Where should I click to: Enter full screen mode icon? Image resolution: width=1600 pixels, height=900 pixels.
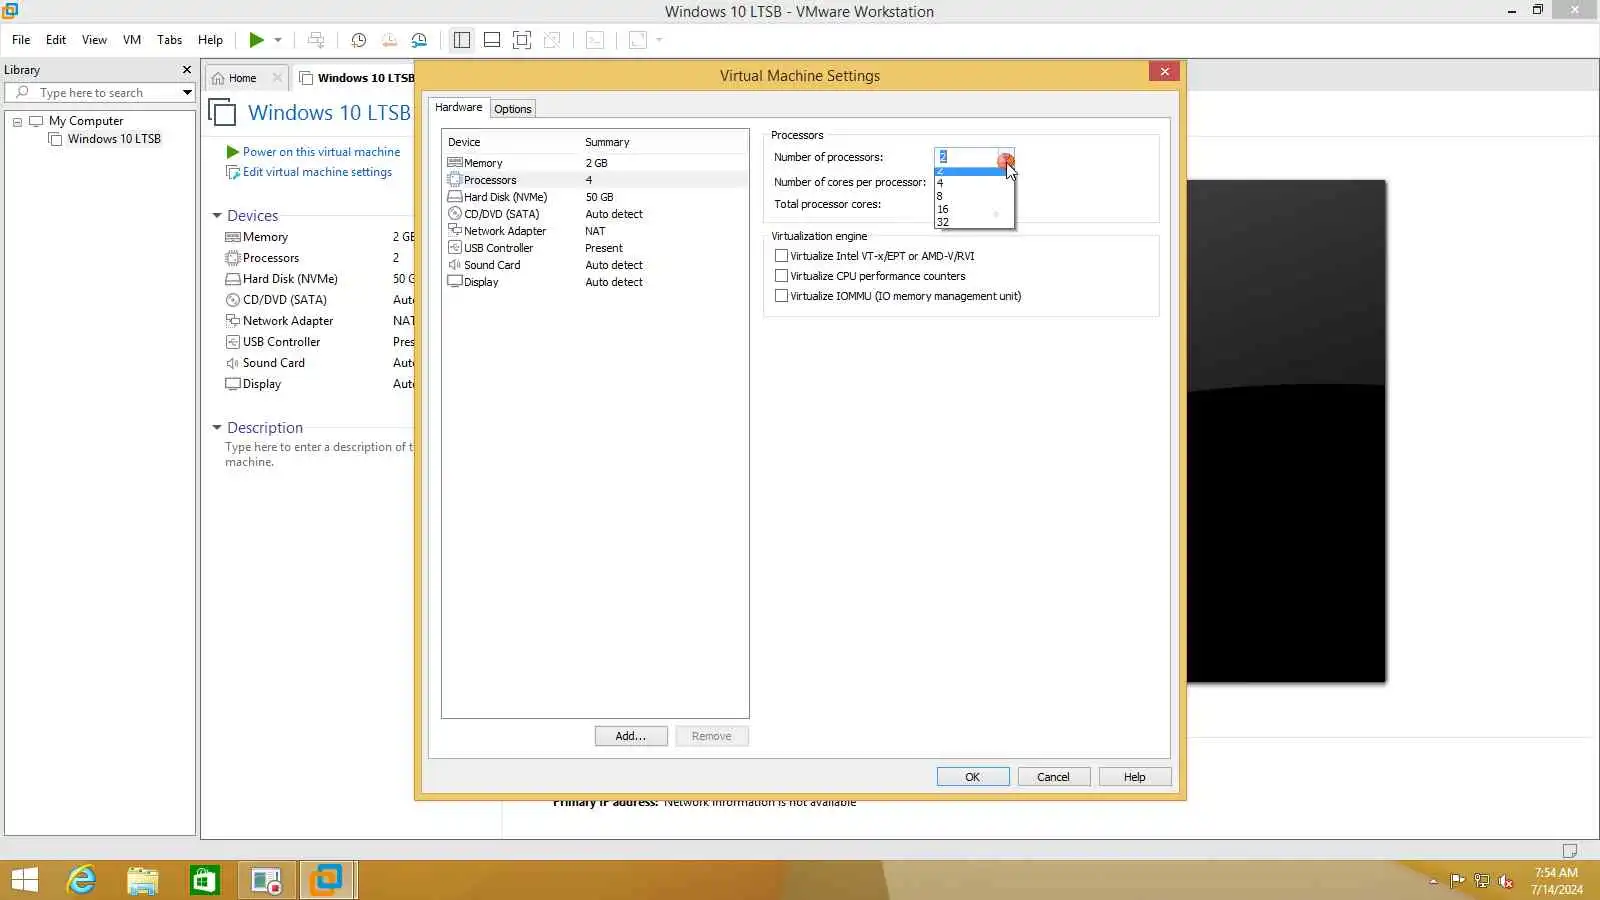point(522,40)
